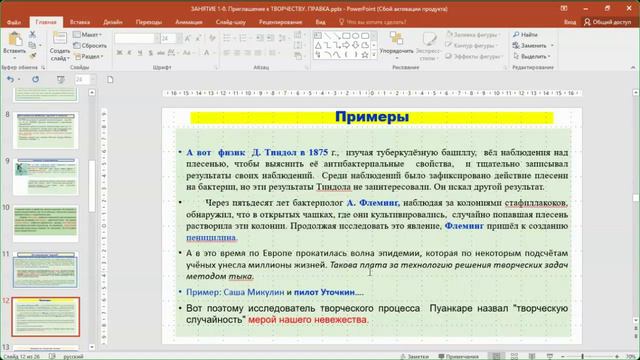640x360 pixels.
Task: Click Increase font size icon
Action: click(187, 39)
